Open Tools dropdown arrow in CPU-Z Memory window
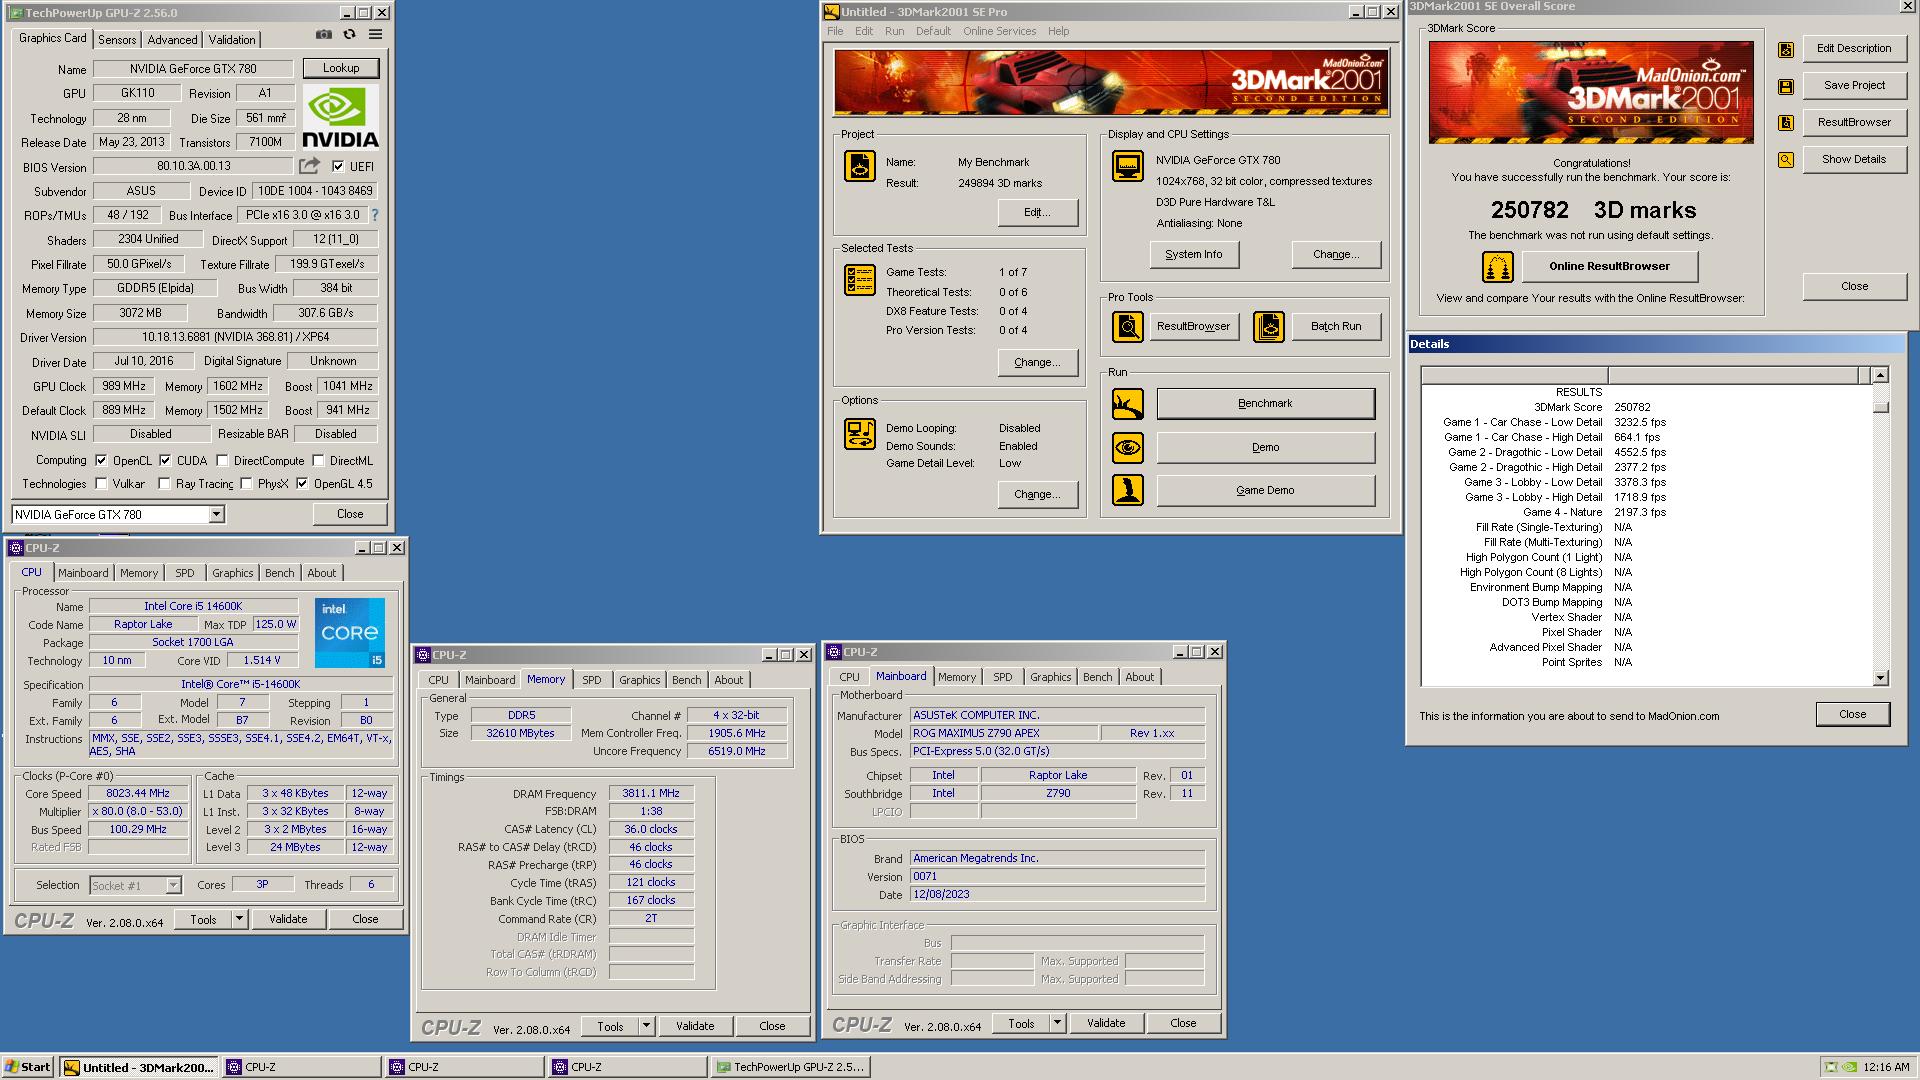The height and width of the screenshot is (1080, 1920). click(x=646, y=1026)
